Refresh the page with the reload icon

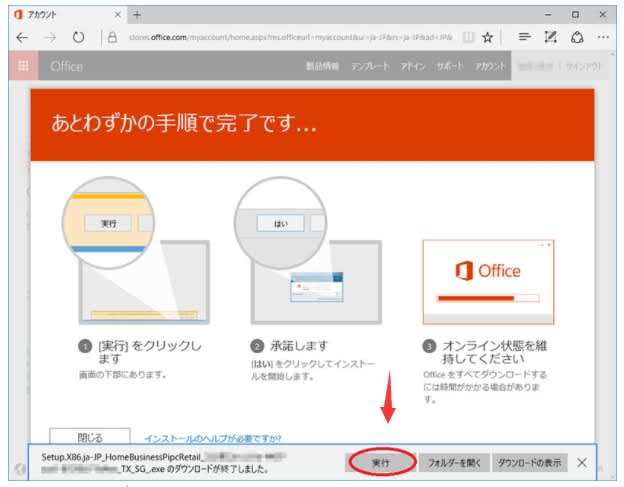(78, 37)
